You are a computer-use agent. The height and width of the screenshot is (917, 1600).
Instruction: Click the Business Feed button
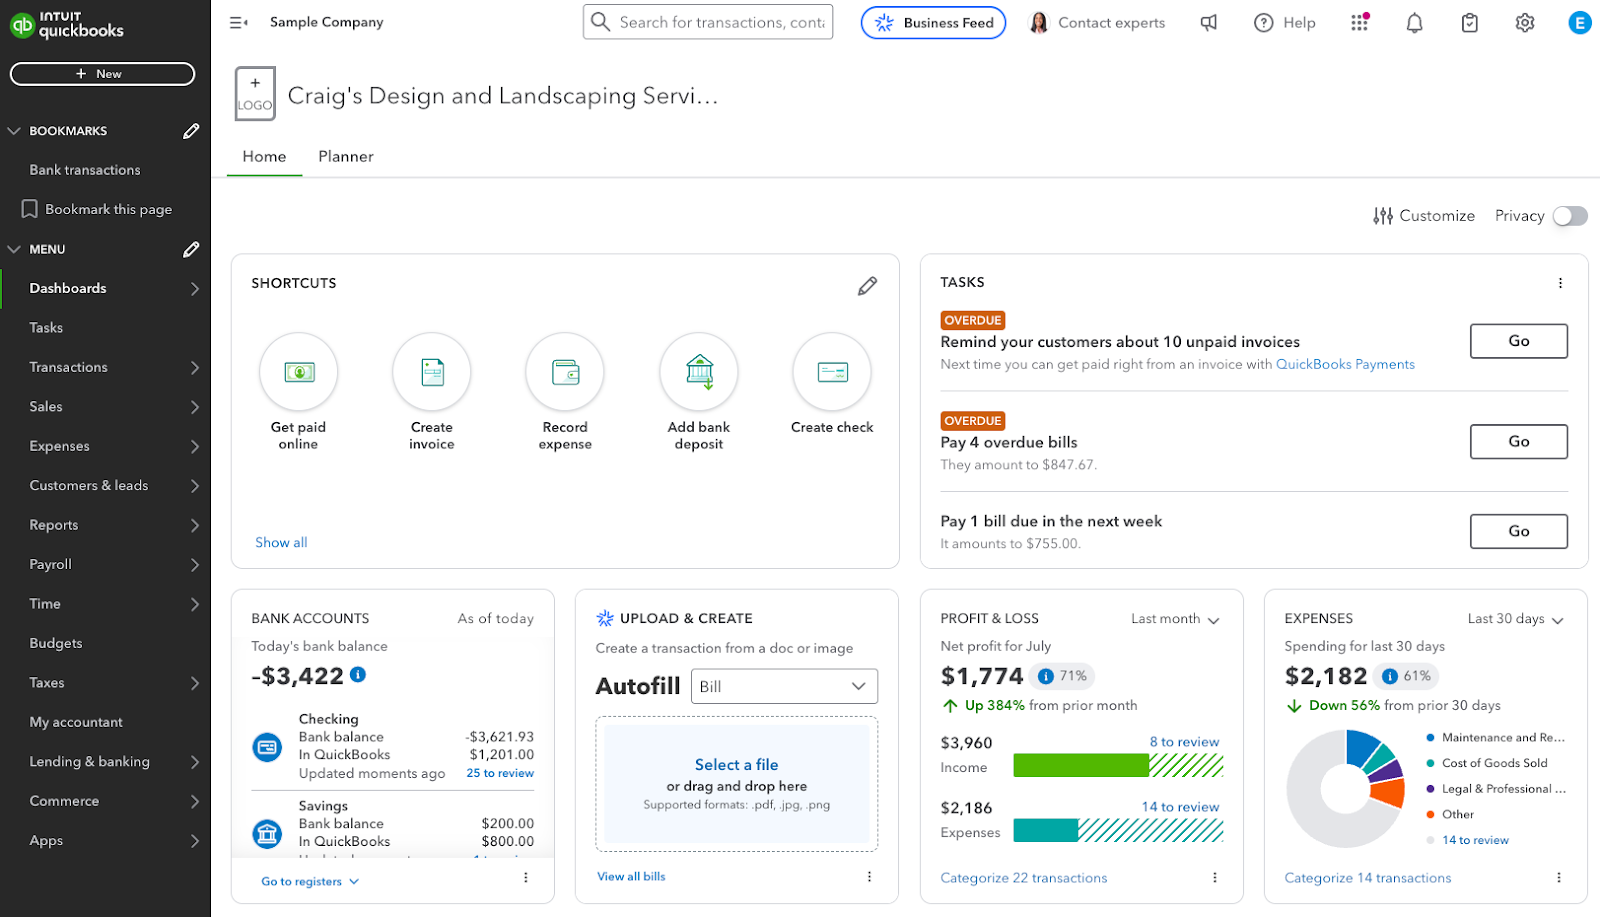click(x=933, y=22)
